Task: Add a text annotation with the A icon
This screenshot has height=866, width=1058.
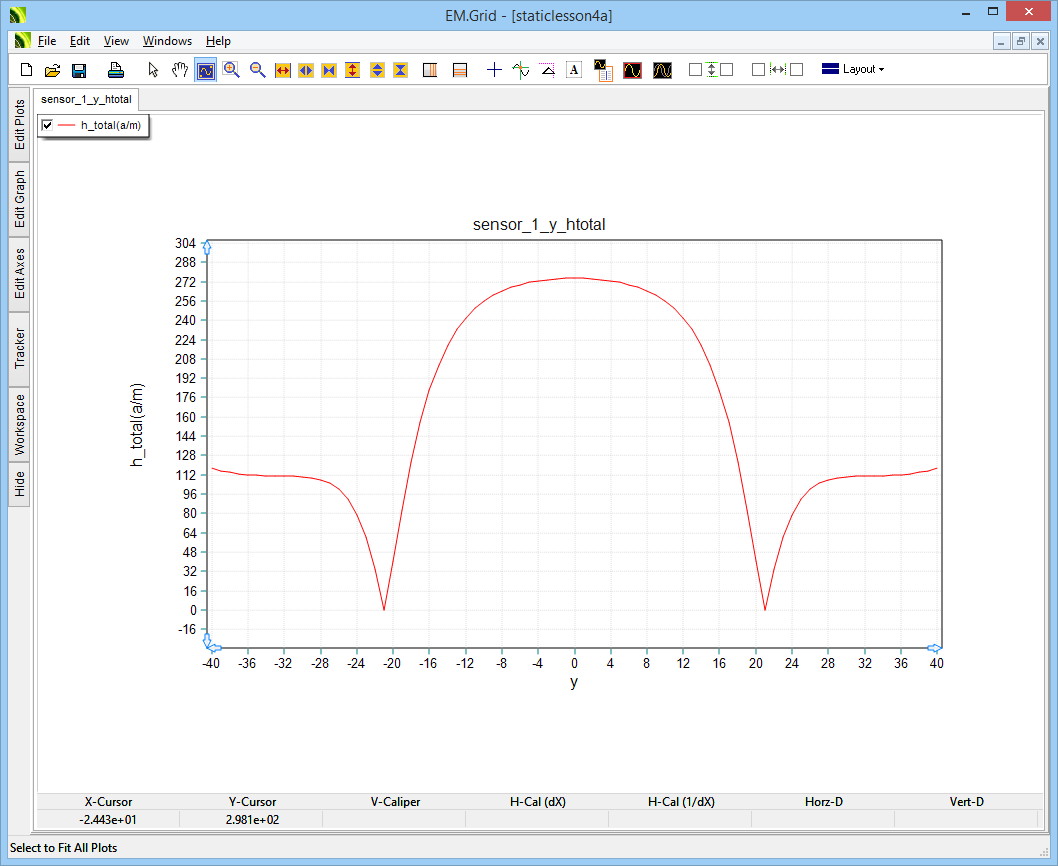Action: [574, 70]
